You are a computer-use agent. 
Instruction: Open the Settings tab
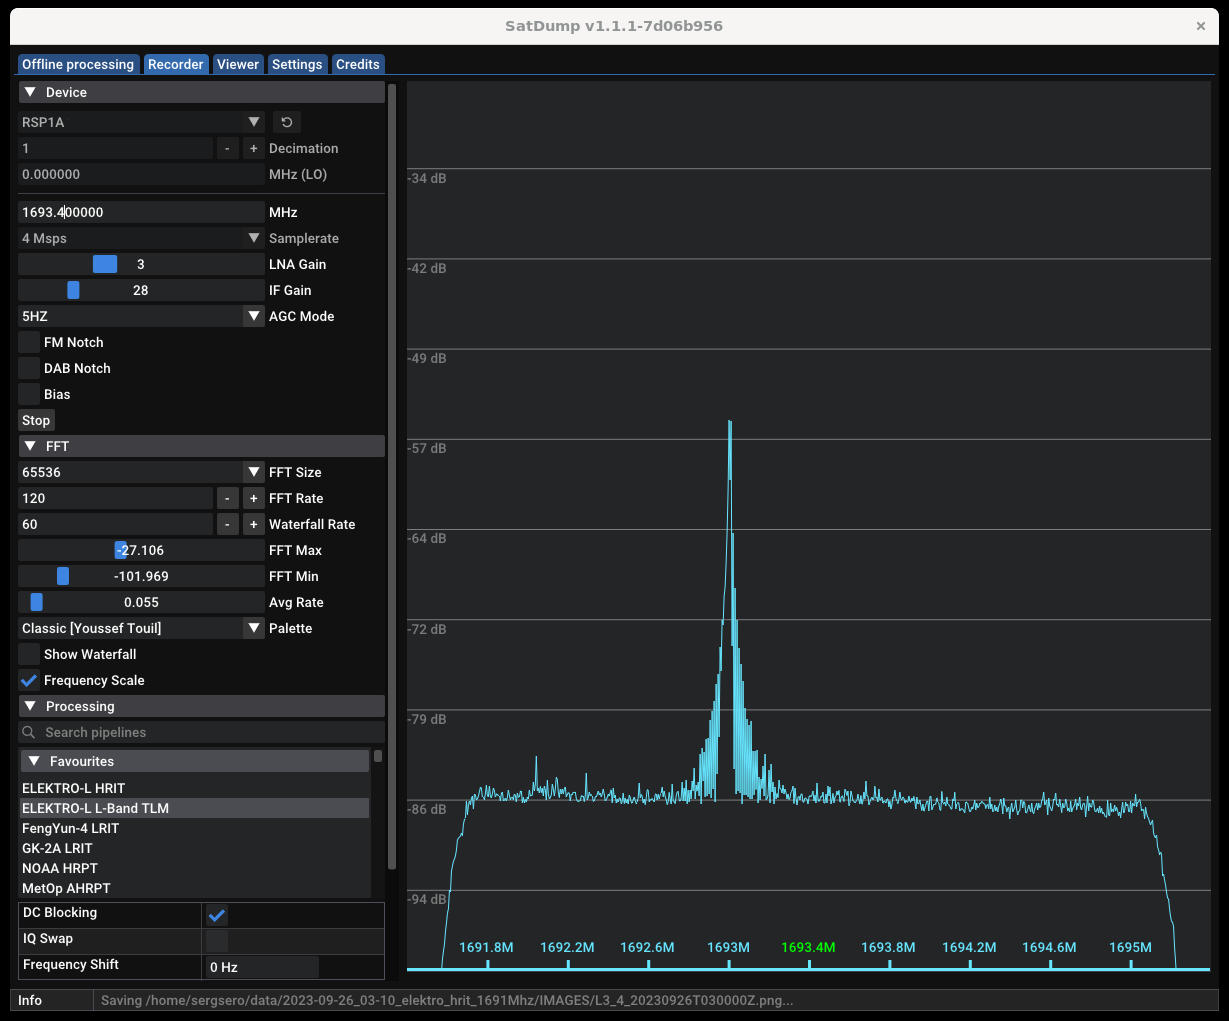tap(297, 63)
